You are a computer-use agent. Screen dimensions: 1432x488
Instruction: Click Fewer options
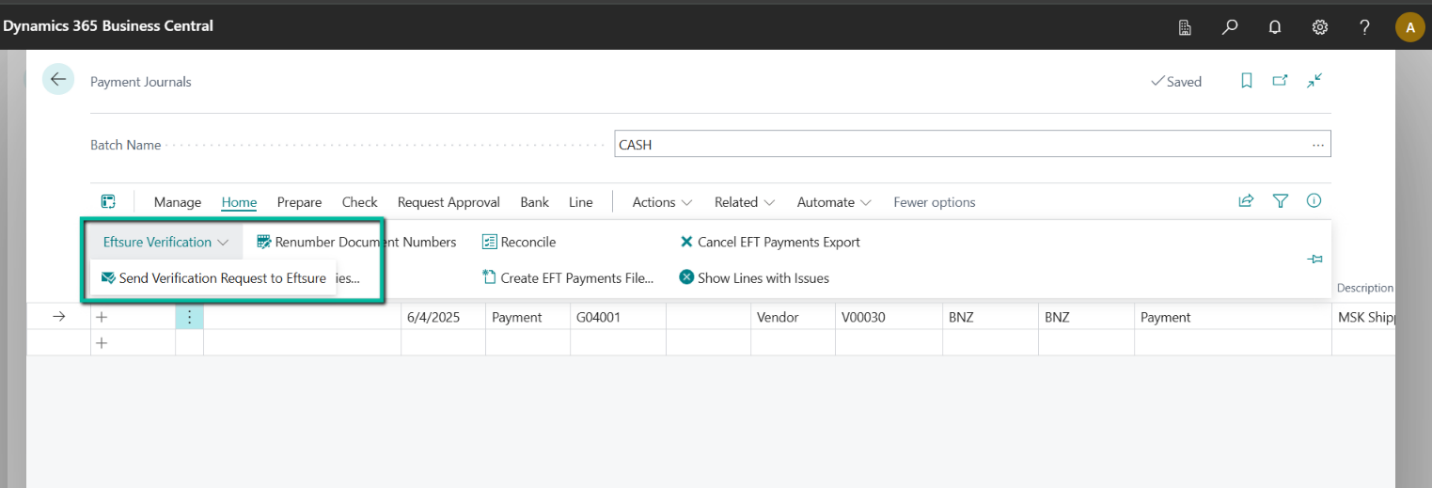(934, 202)
